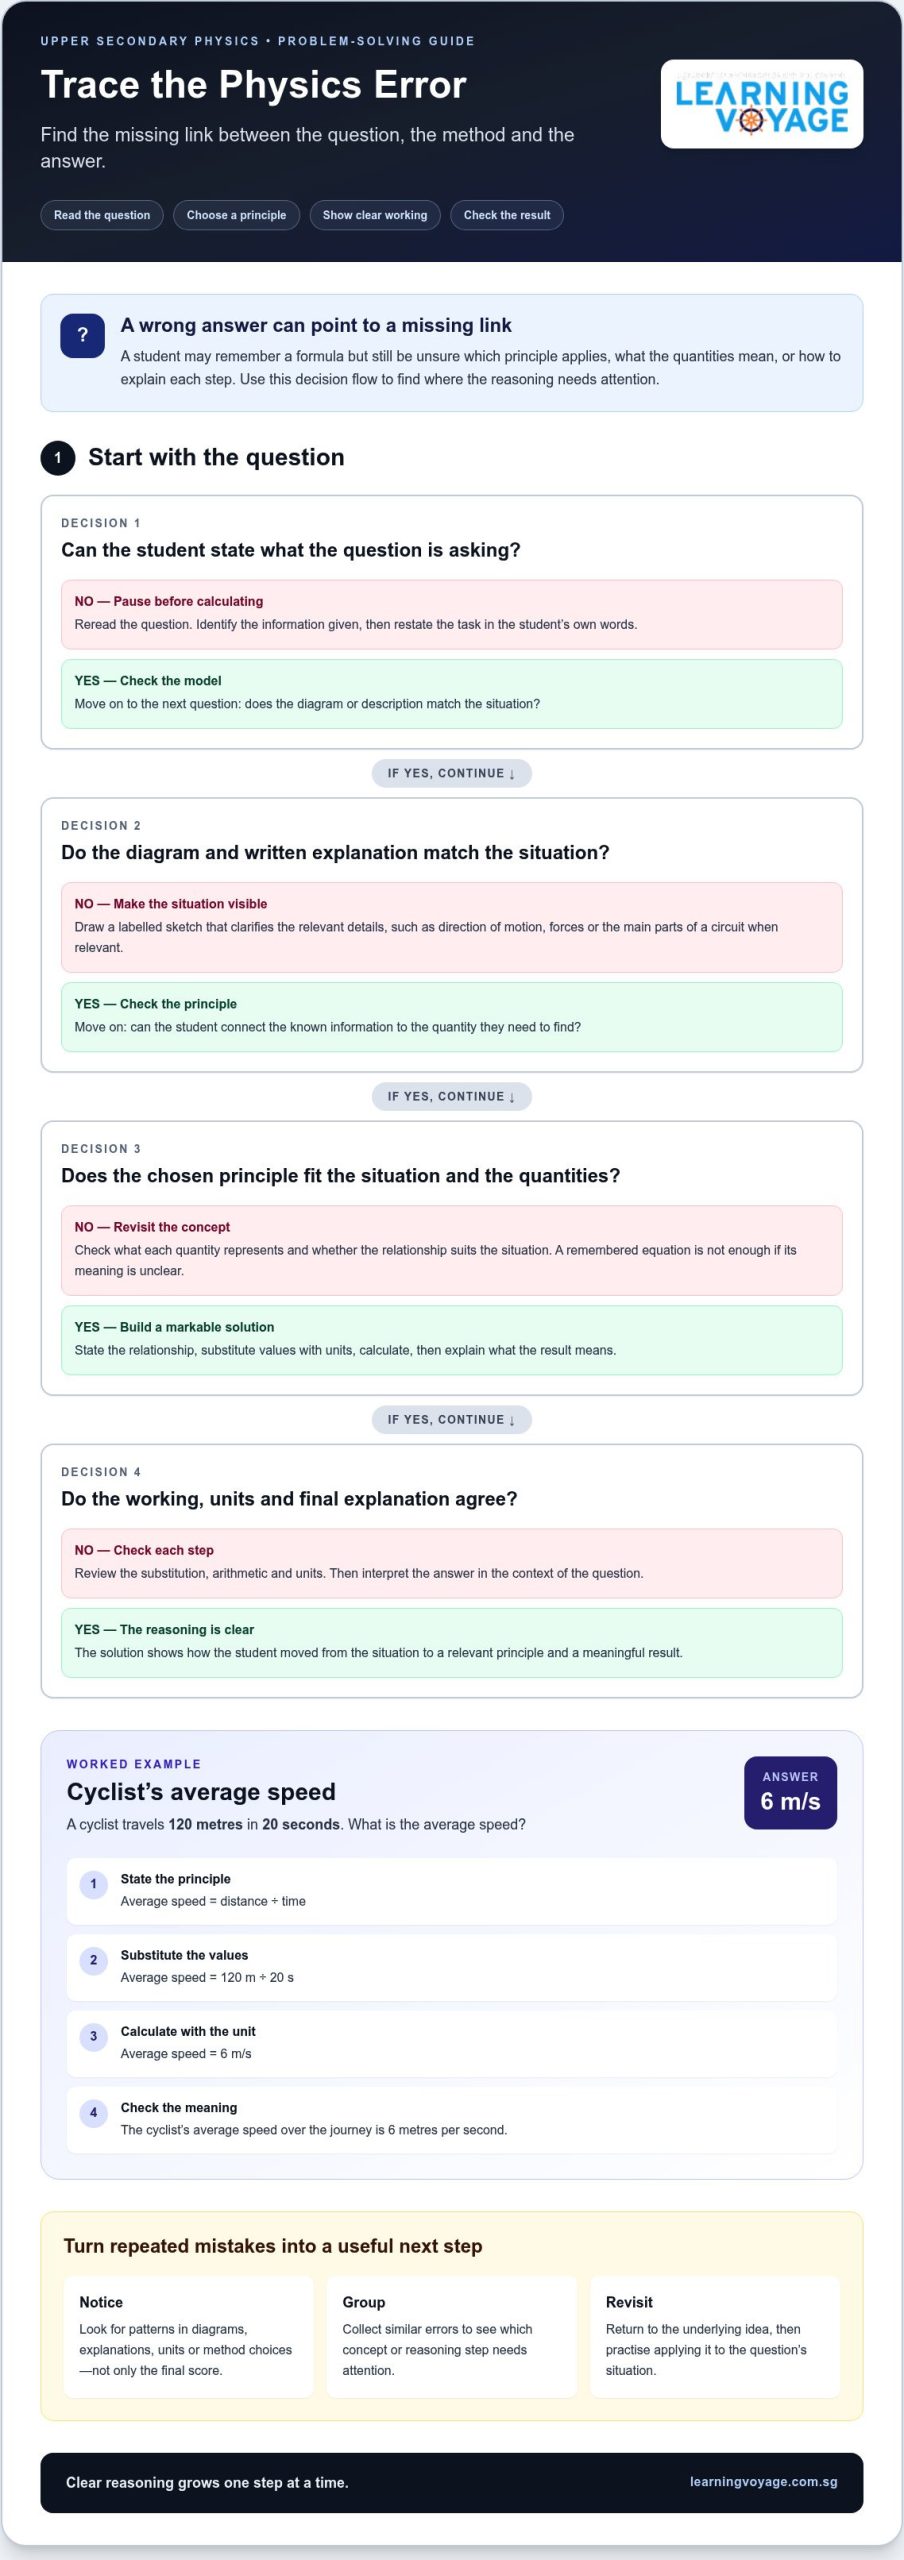Viewport: 904px width, 2560px height.
Task: Click the Learning Voyage logo
Action: point(761,104)
